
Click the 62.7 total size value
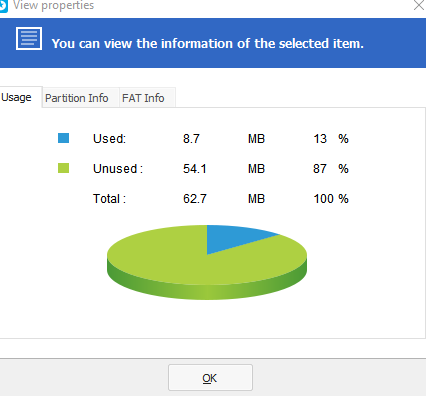point(195,199)
